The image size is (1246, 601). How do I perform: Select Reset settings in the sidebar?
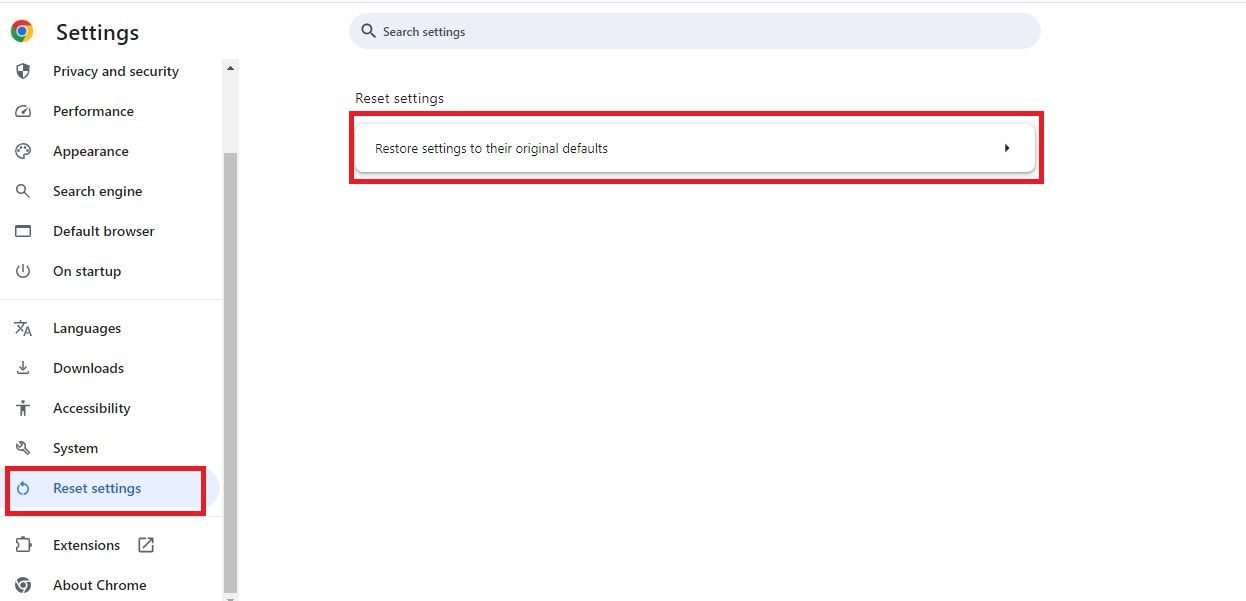coord(97,488)
